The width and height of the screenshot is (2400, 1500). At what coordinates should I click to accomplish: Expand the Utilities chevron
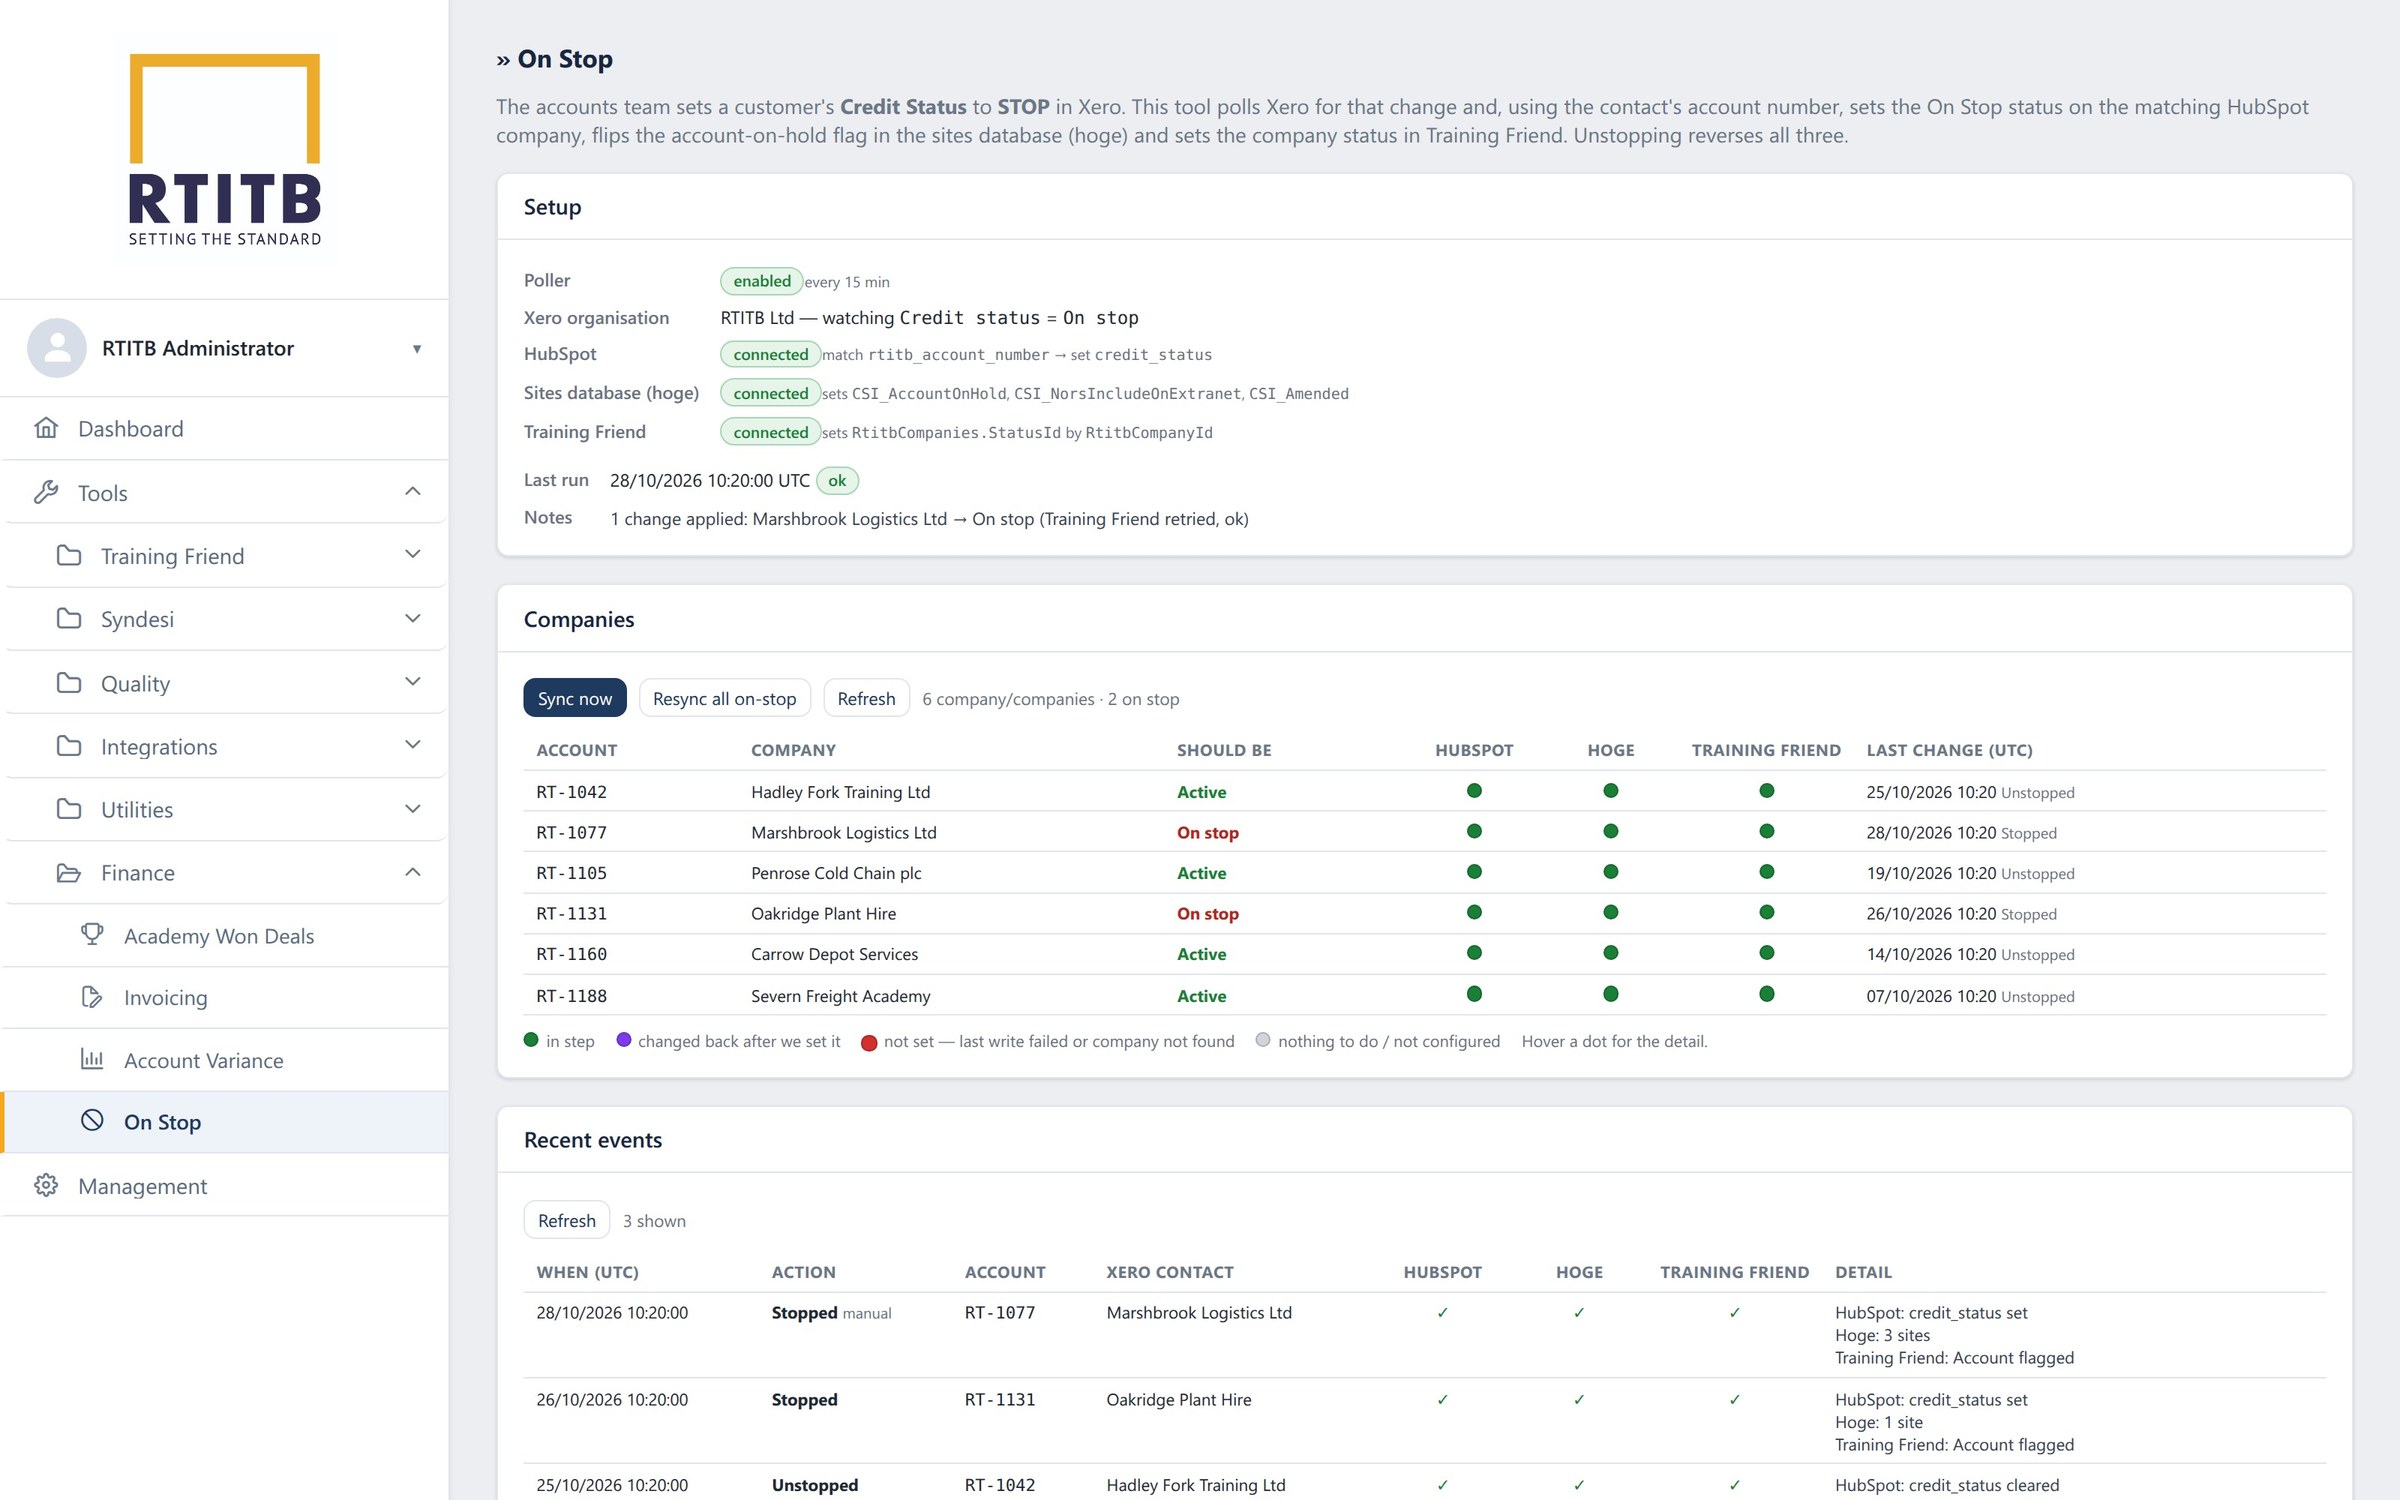413,808
